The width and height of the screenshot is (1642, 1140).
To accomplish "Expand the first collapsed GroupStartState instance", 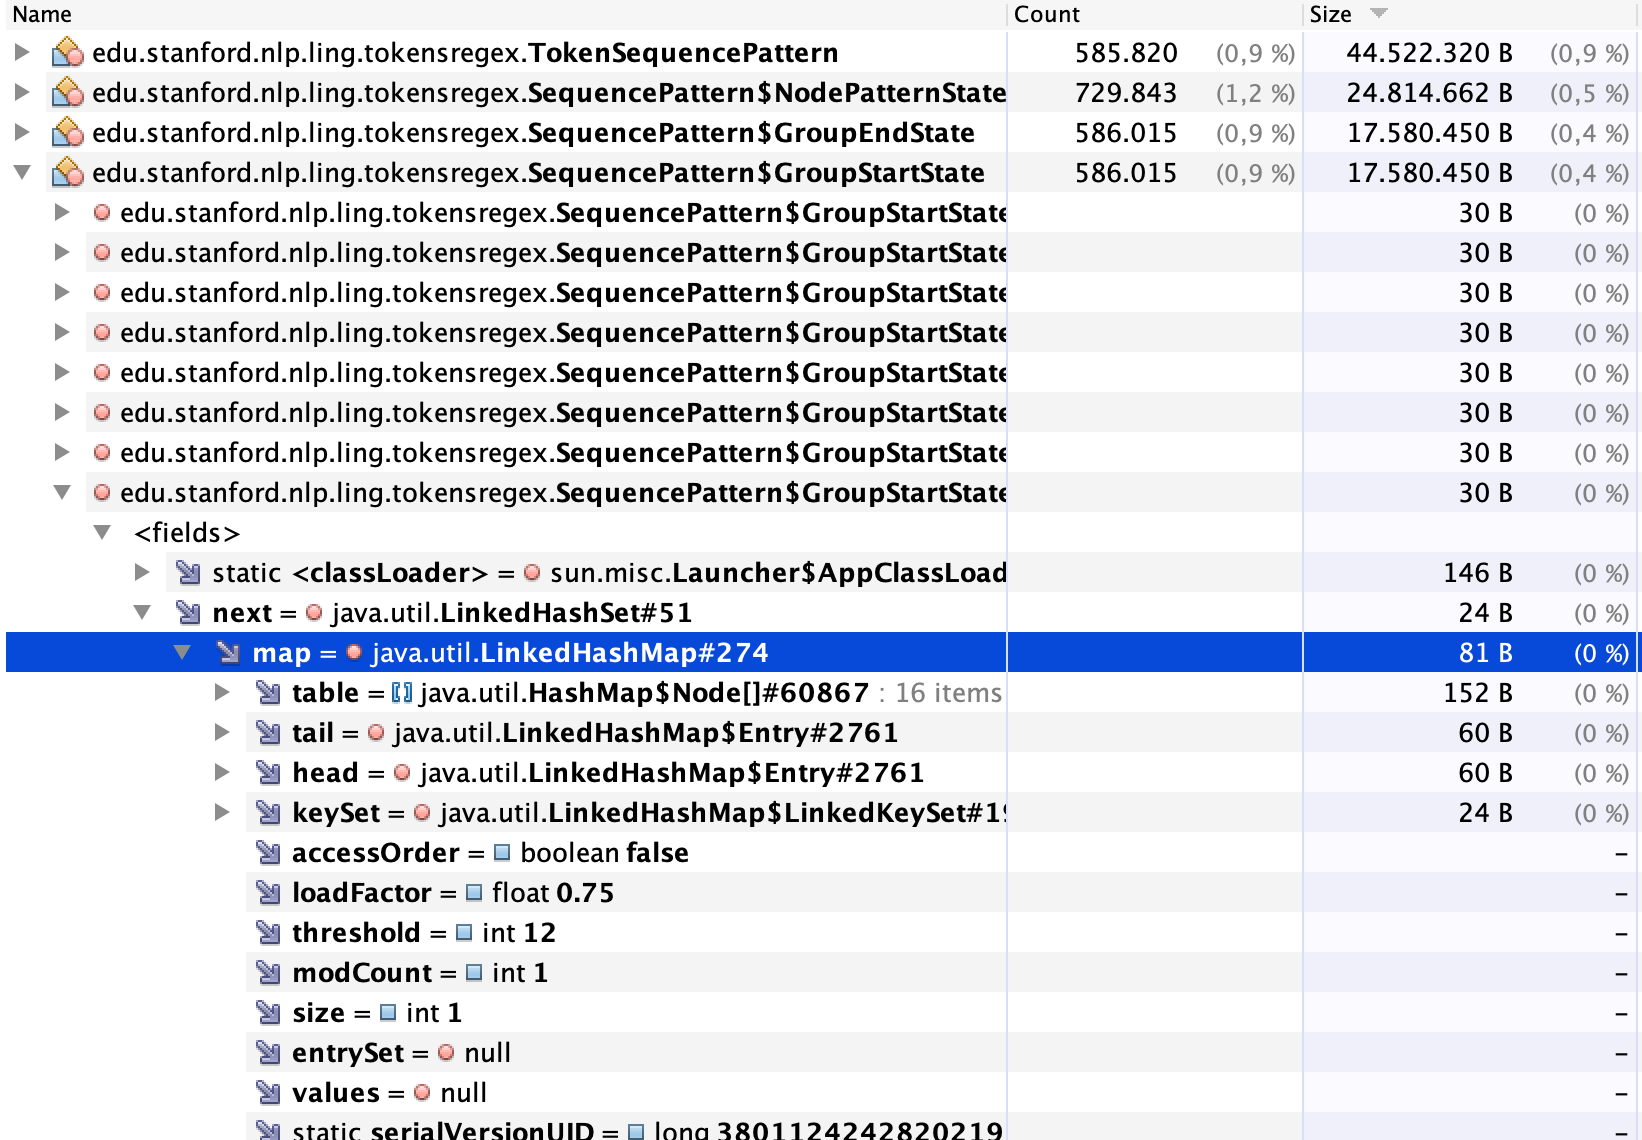I will [x=63, y=212].
